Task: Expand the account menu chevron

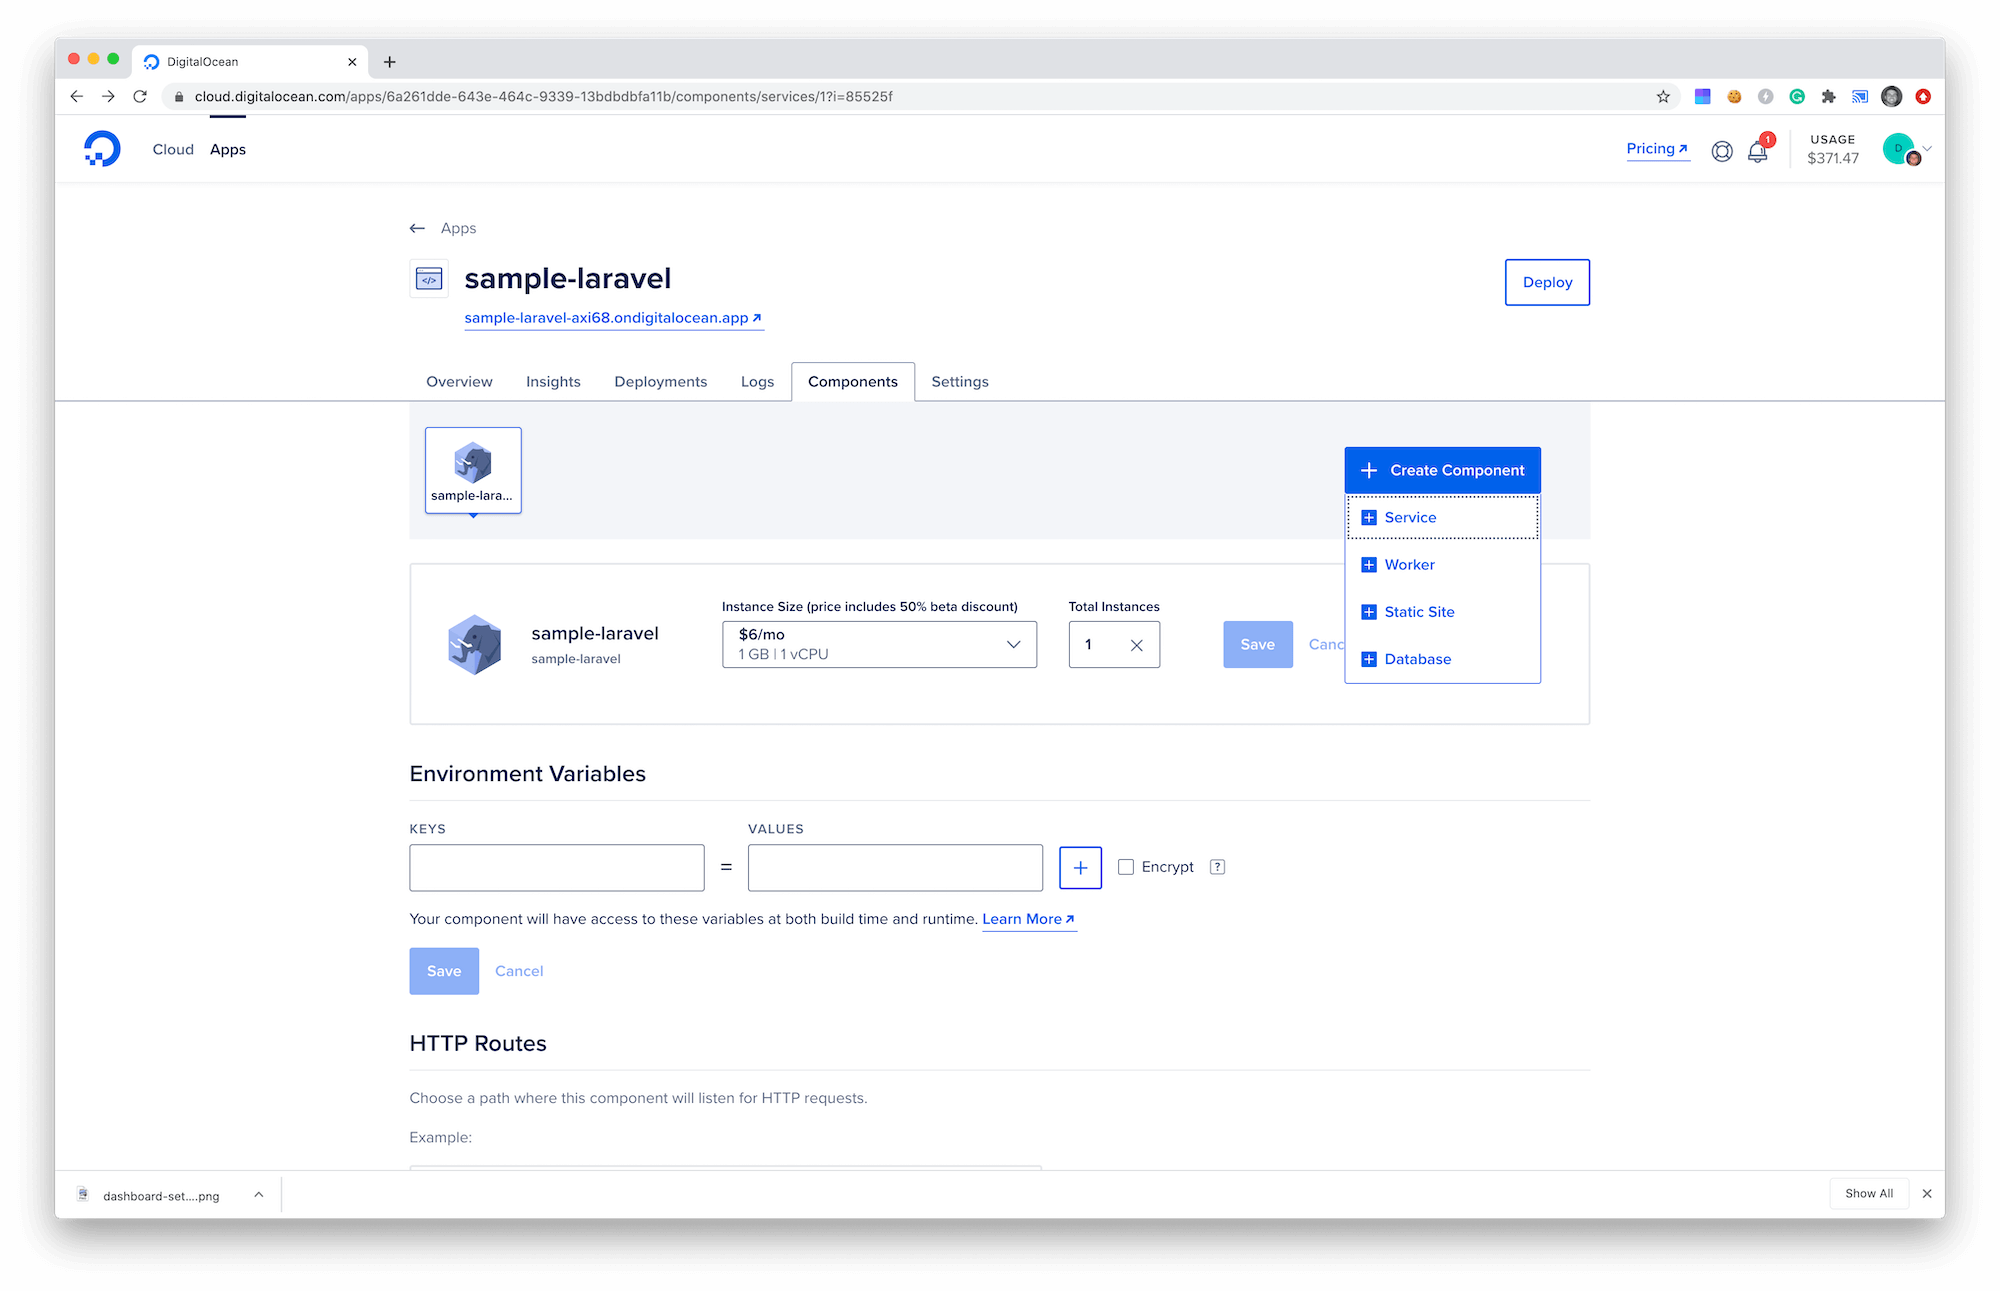Action: [x=1927, y=149]
